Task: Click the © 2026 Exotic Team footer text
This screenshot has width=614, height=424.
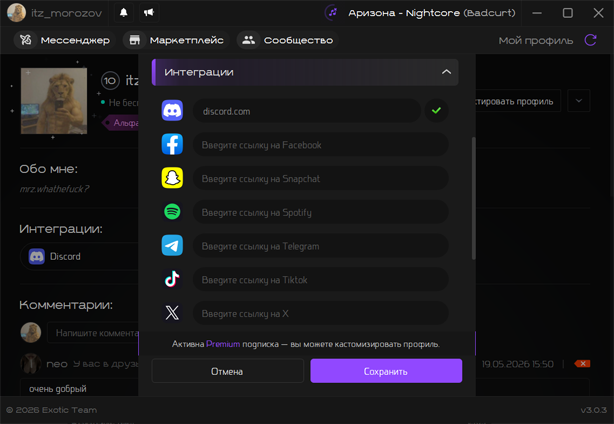Action: click(x=51, y=410)
